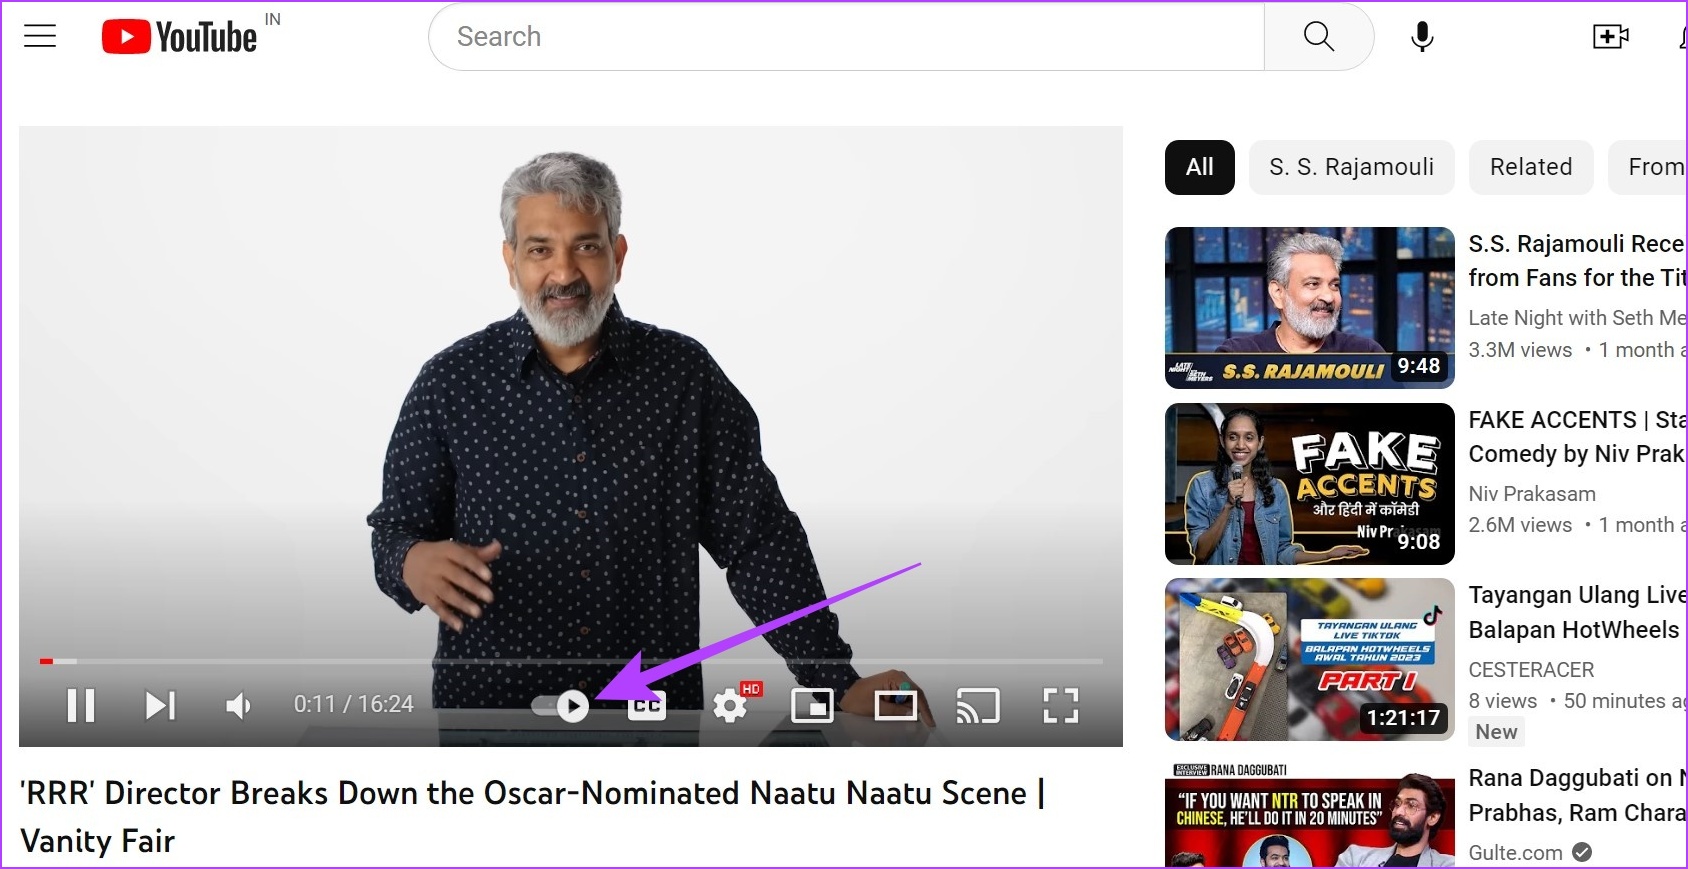Select the S. S. Rajamouli chip

pos(1352,167)
